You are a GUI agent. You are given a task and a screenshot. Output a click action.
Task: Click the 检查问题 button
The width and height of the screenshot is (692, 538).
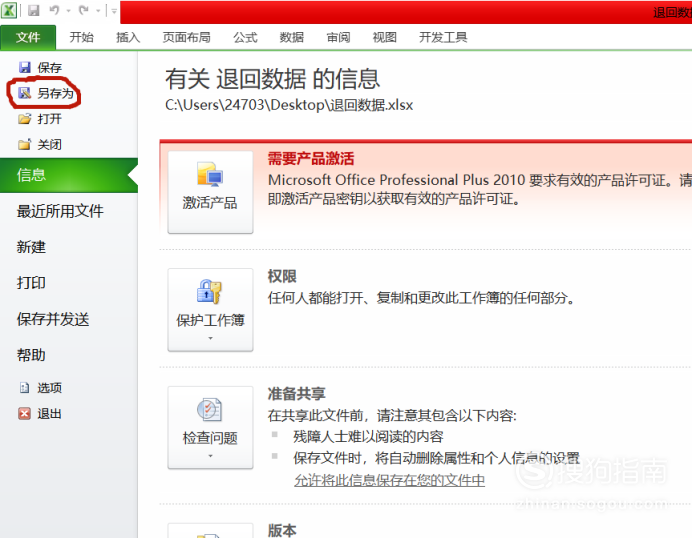(x=210, y=427)
